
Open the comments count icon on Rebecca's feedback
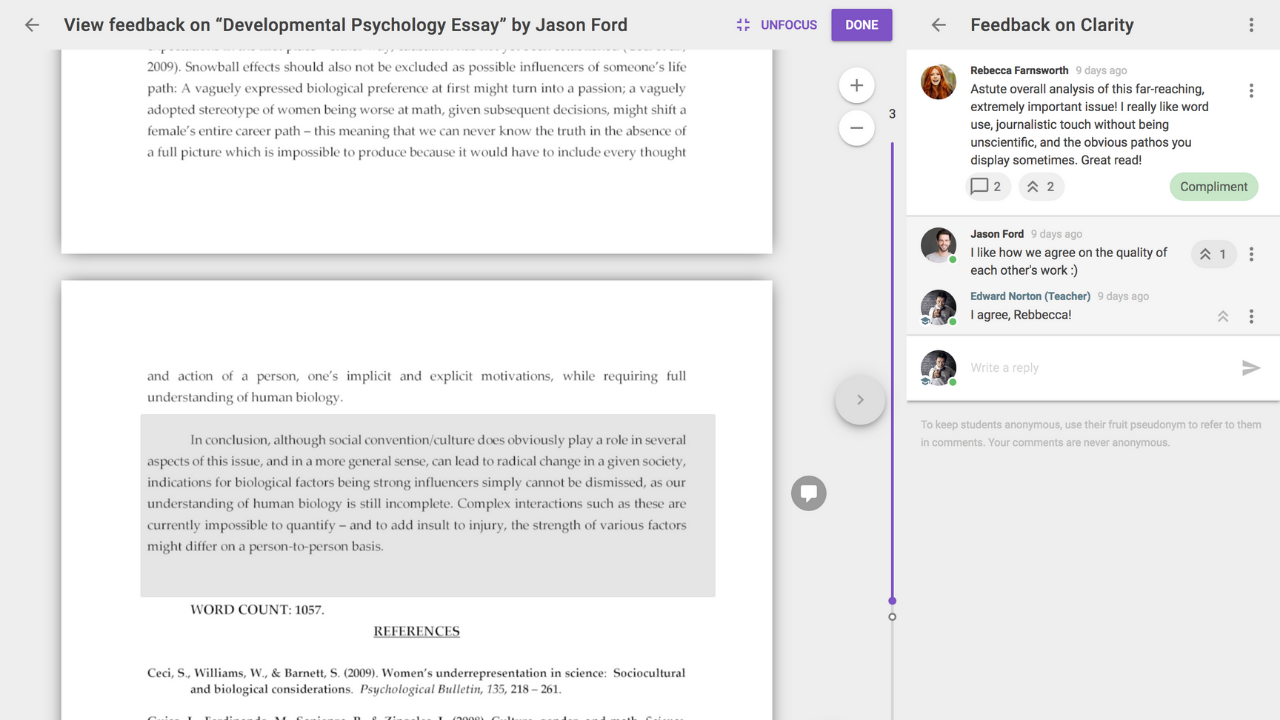[988, 186]
